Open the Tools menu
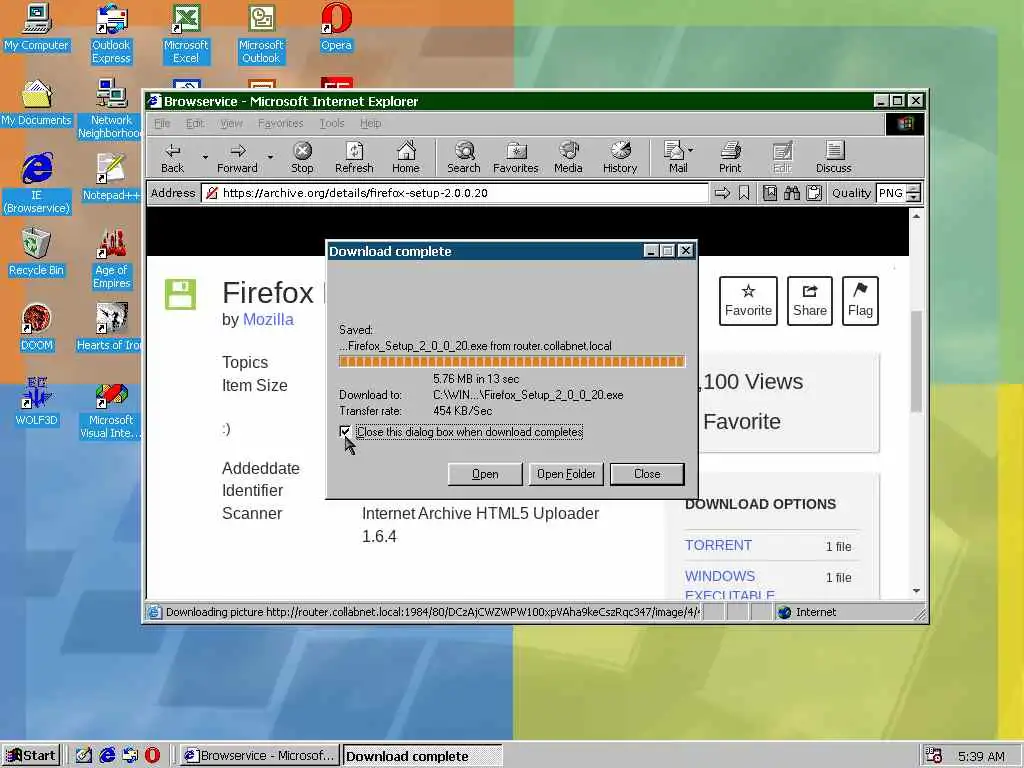 [x=332, y=123]
